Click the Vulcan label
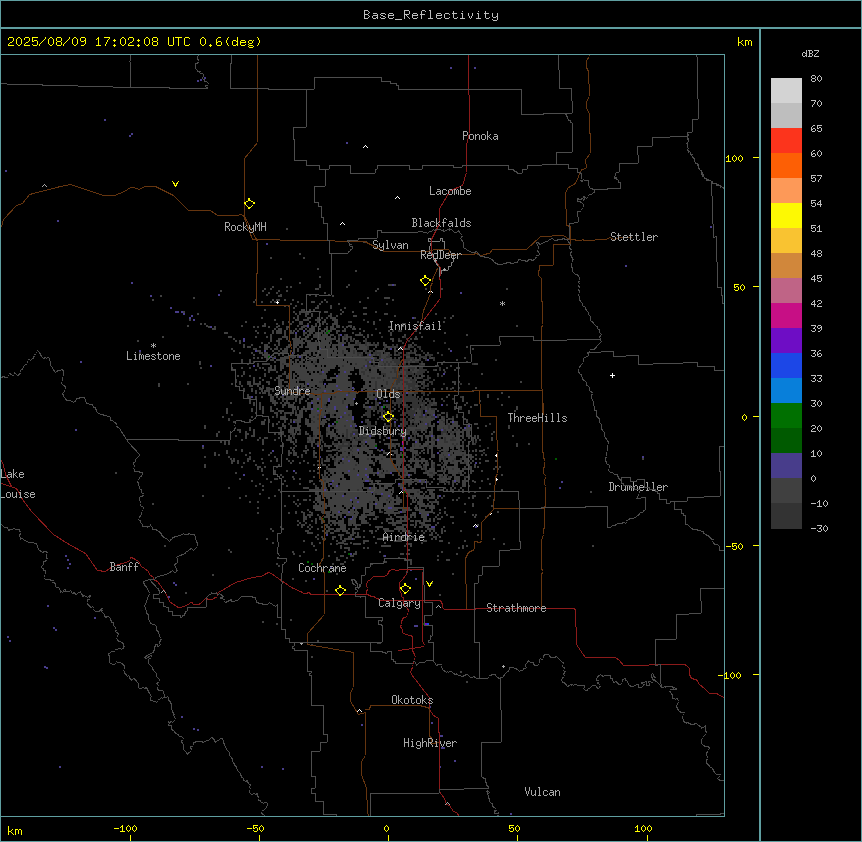 click(542, 792)
